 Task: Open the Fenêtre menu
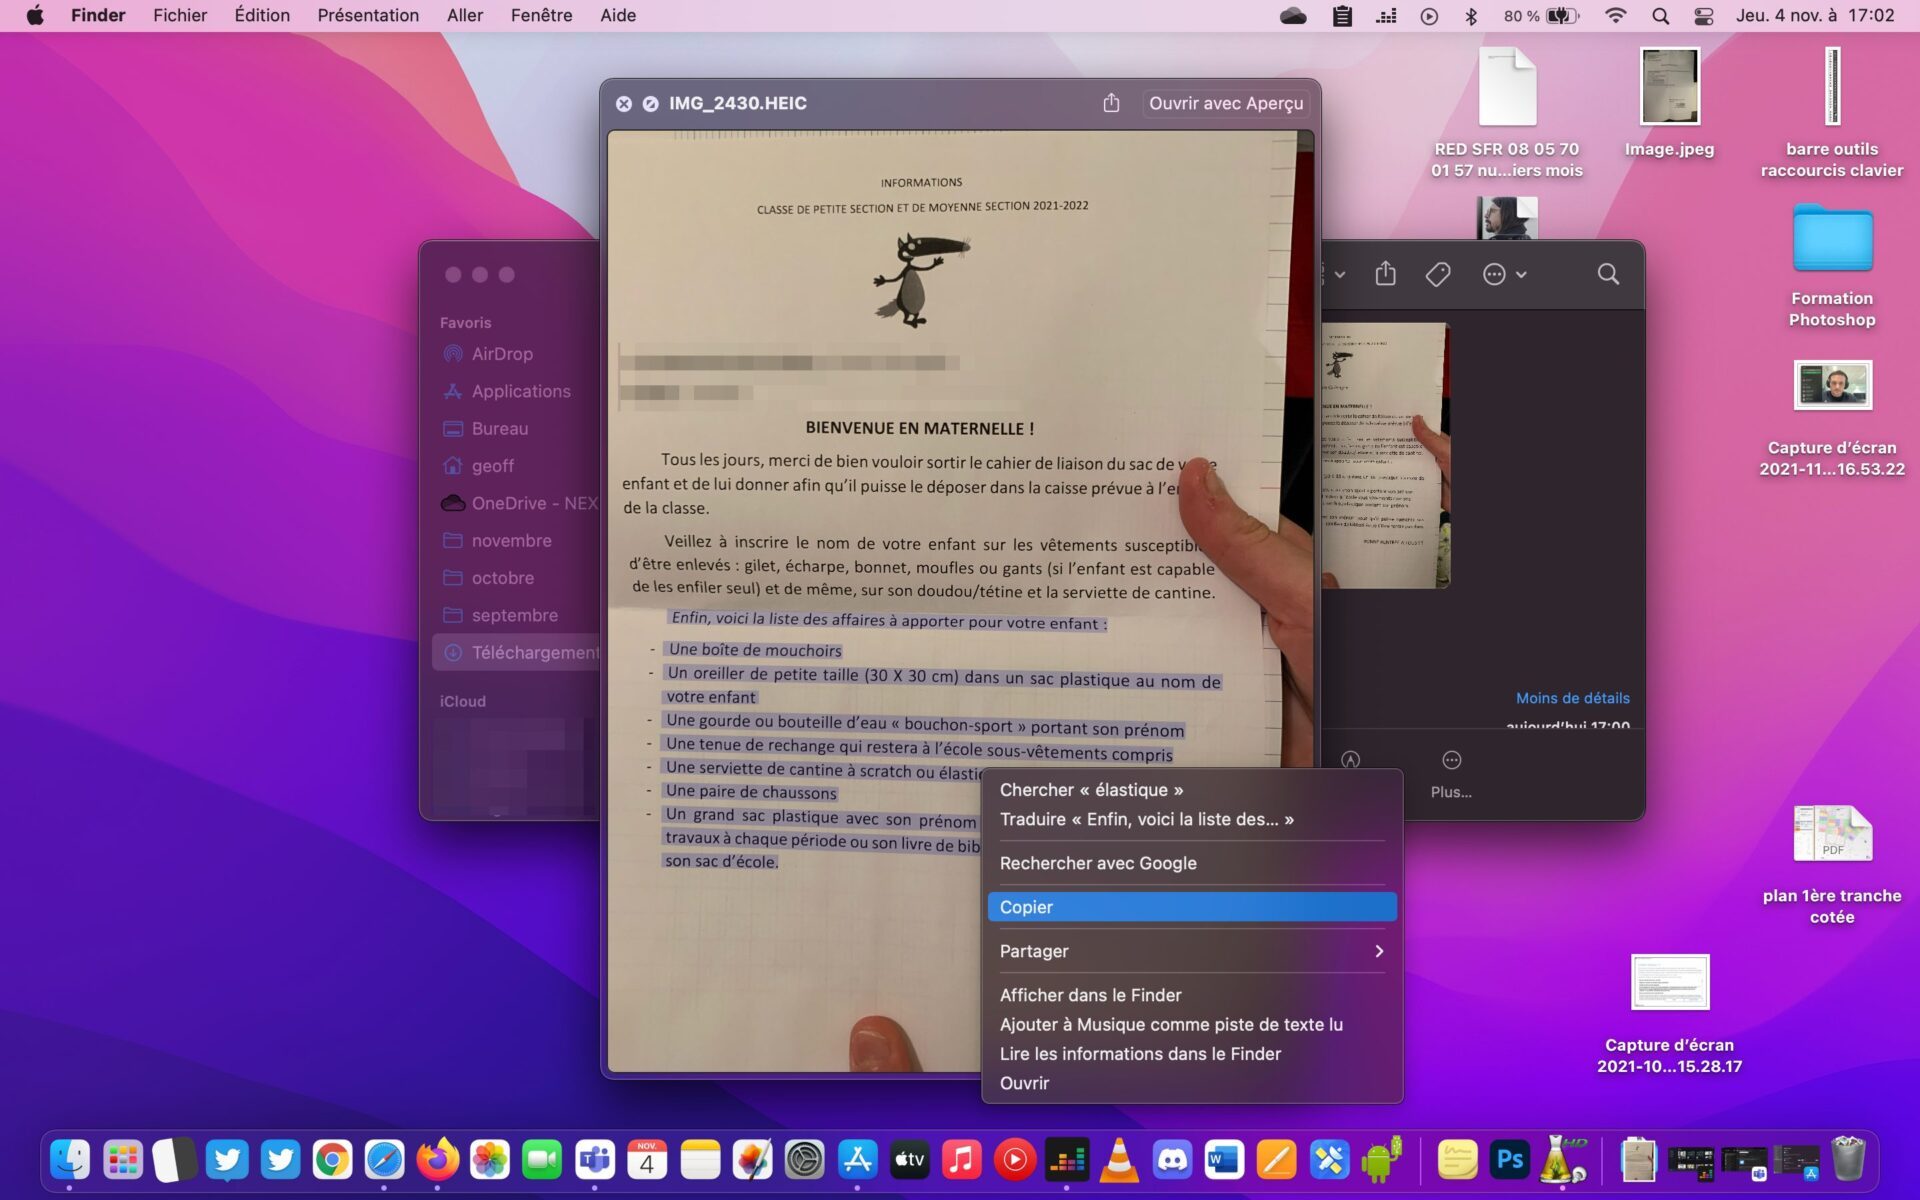coord(541,15)
